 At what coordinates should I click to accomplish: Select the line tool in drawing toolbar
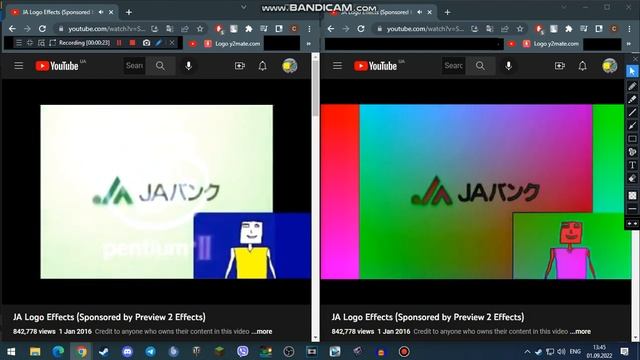pyautogui.click(x=632, y=112)
